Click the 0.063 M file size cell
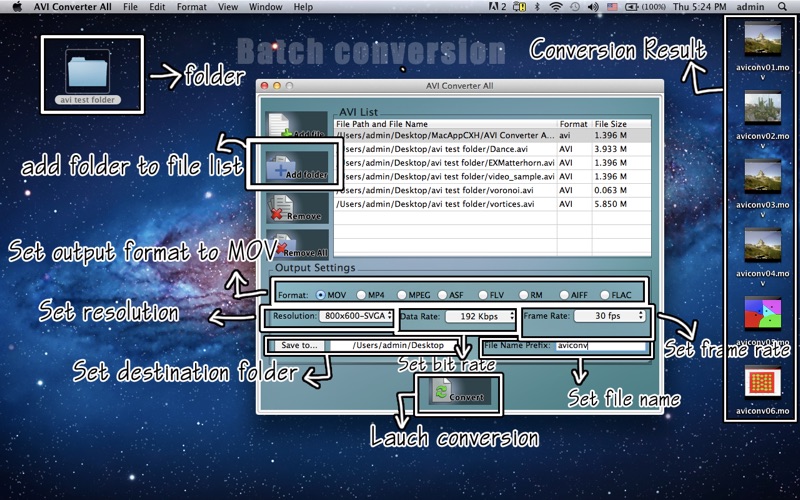Screen dimensions: 800x500 tap(610, 190)
